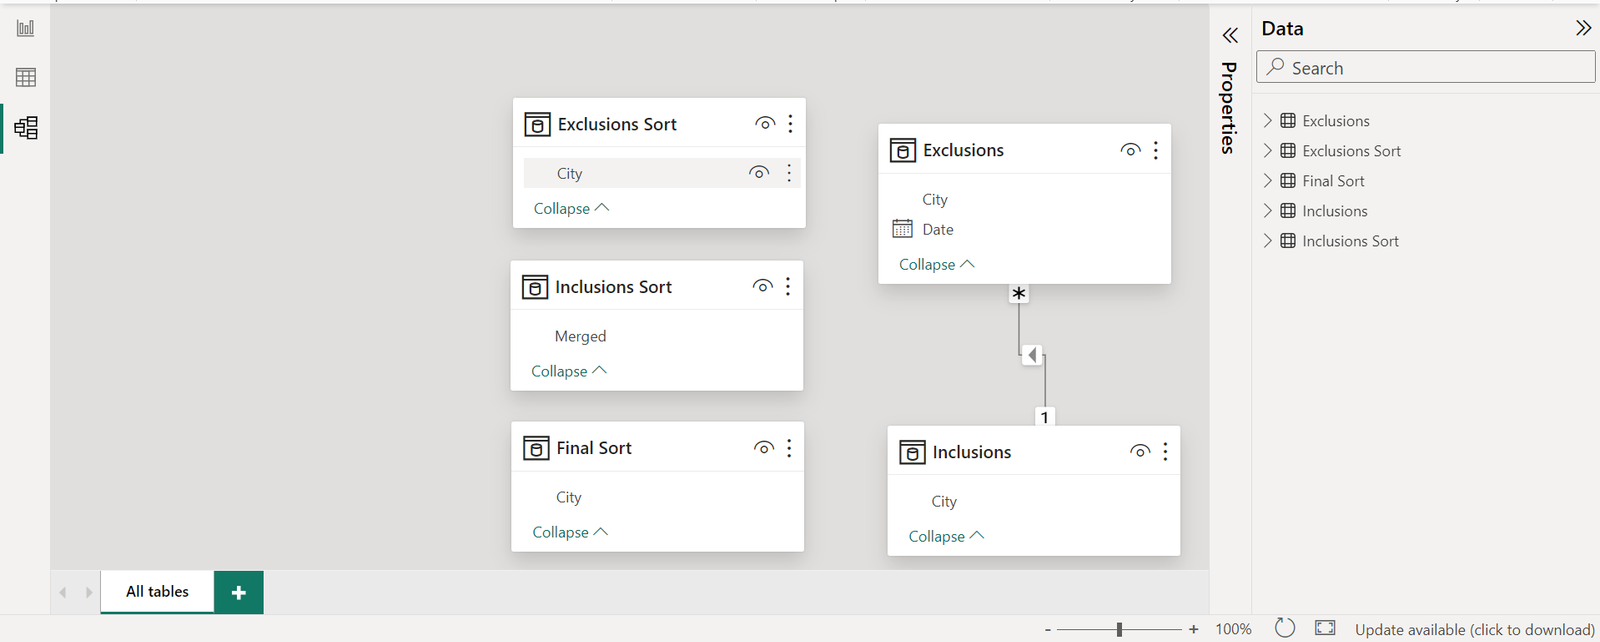Select Exclusions Sort in Data pane list

click(x=1351, y=151)
